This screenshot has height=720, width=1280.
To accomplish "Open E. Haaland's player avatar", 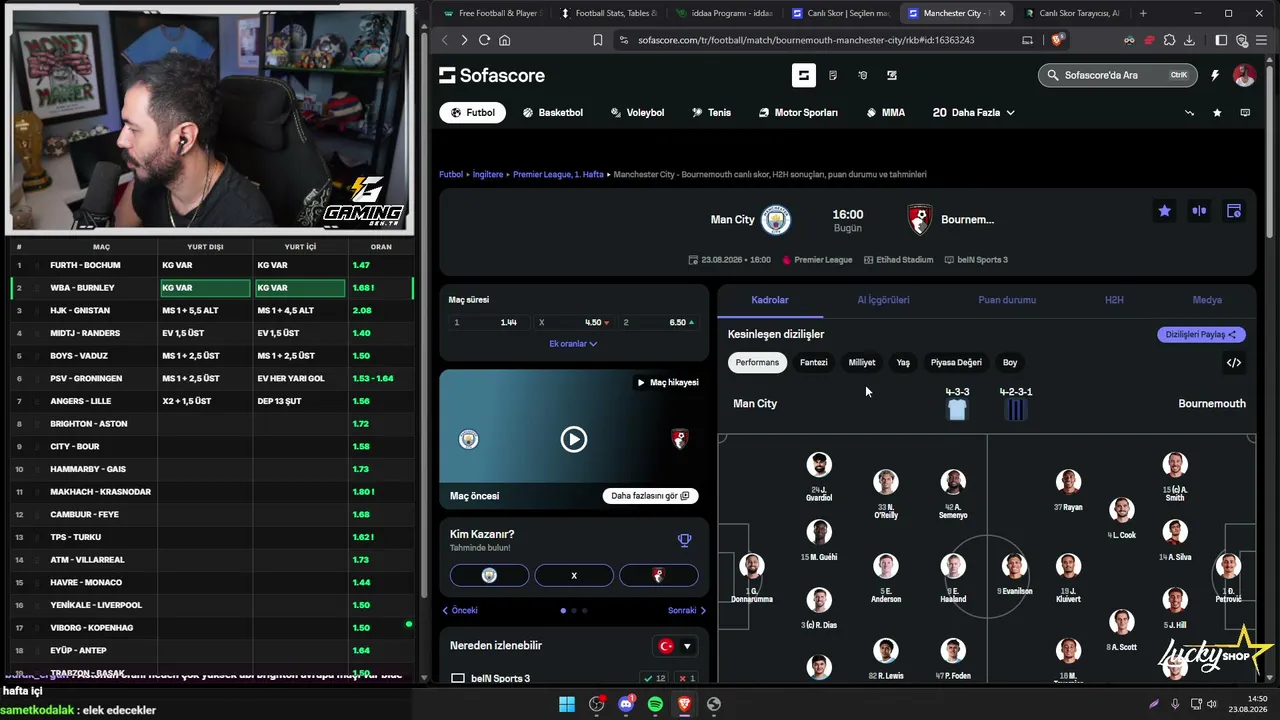I will [x=953, y=567].
